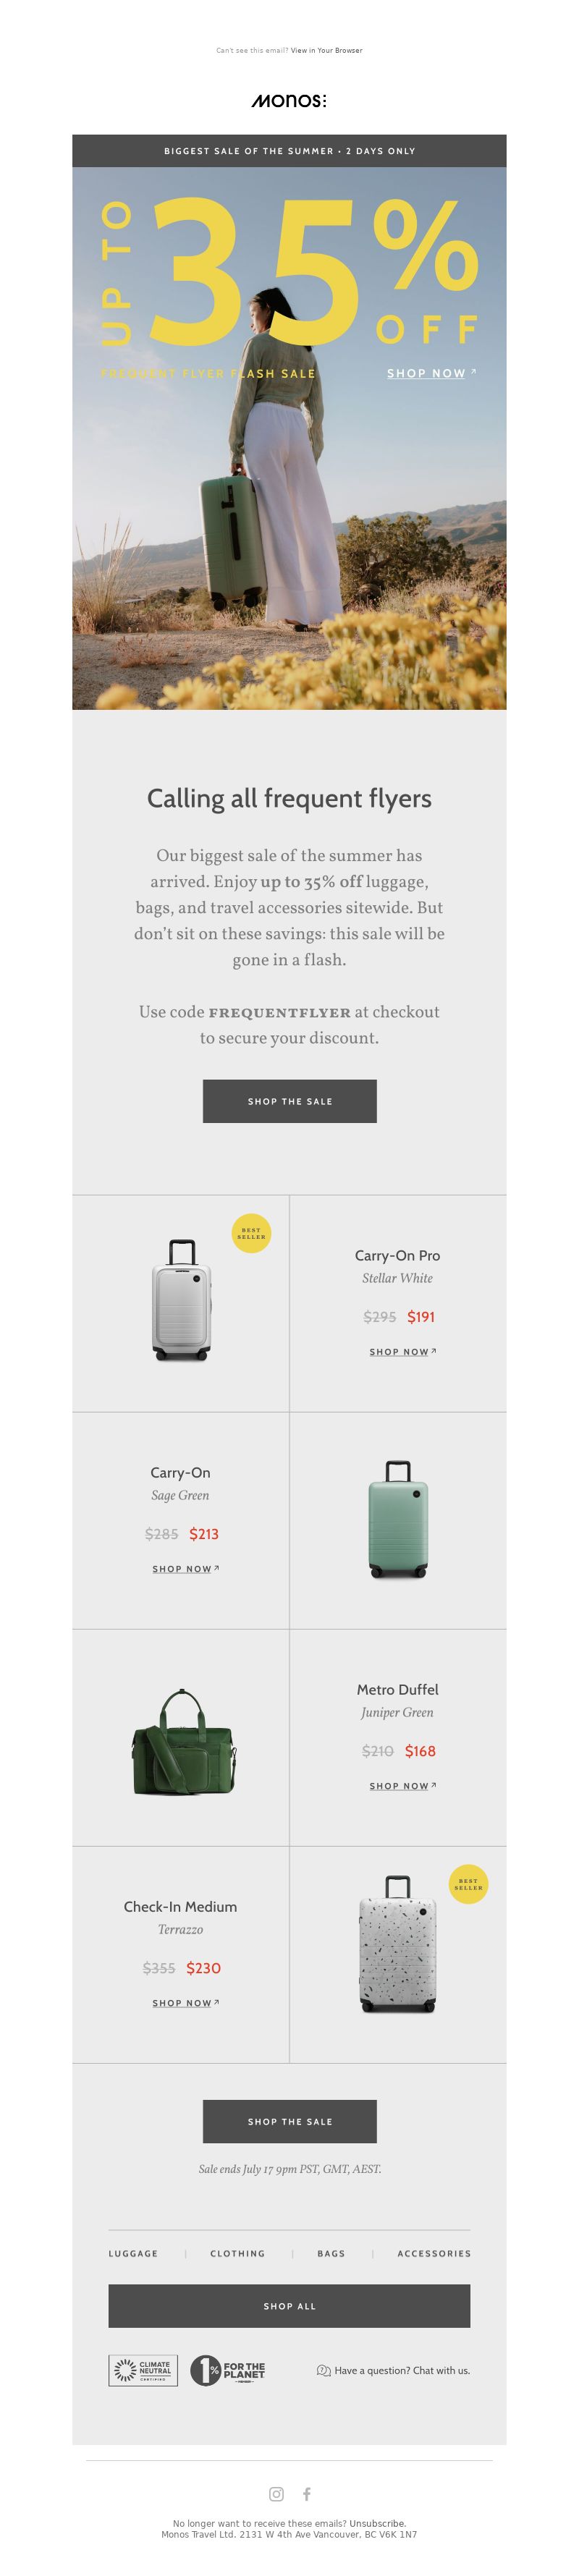Click the Shop All button
This screenshot has height=2576, width=579.
[289, 2306]
